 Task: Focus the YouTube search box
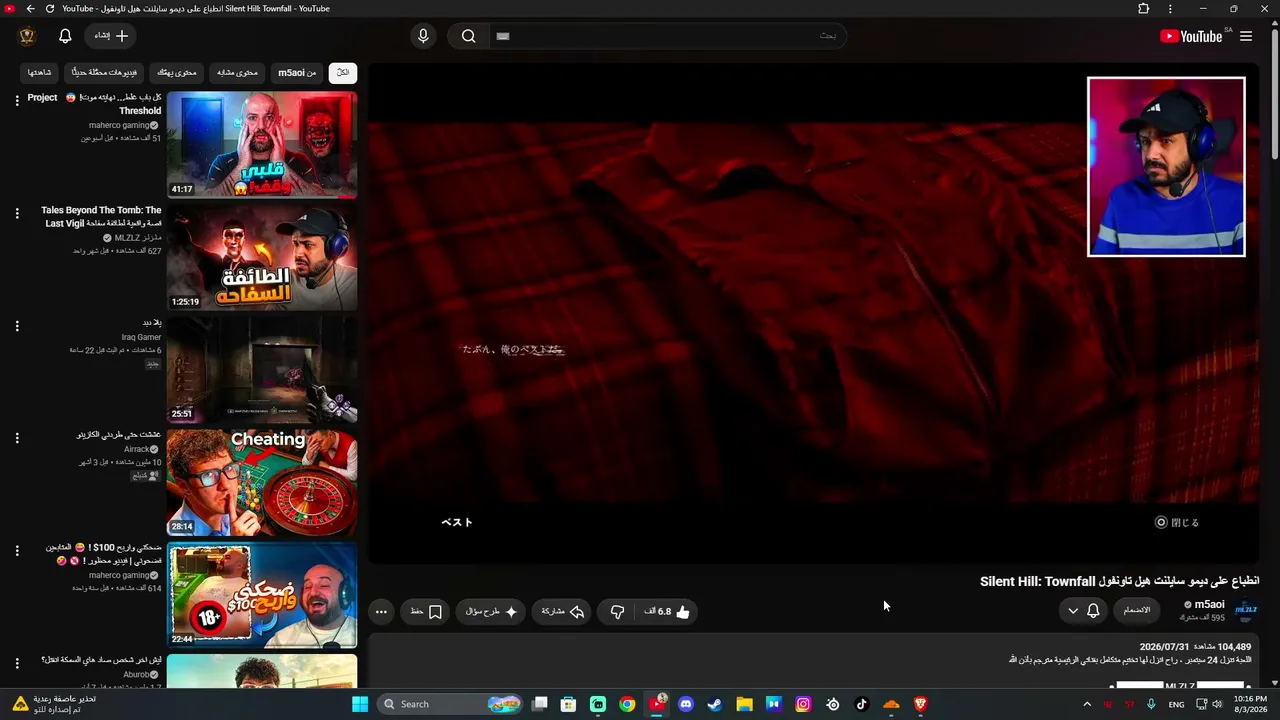coord(668,36)
